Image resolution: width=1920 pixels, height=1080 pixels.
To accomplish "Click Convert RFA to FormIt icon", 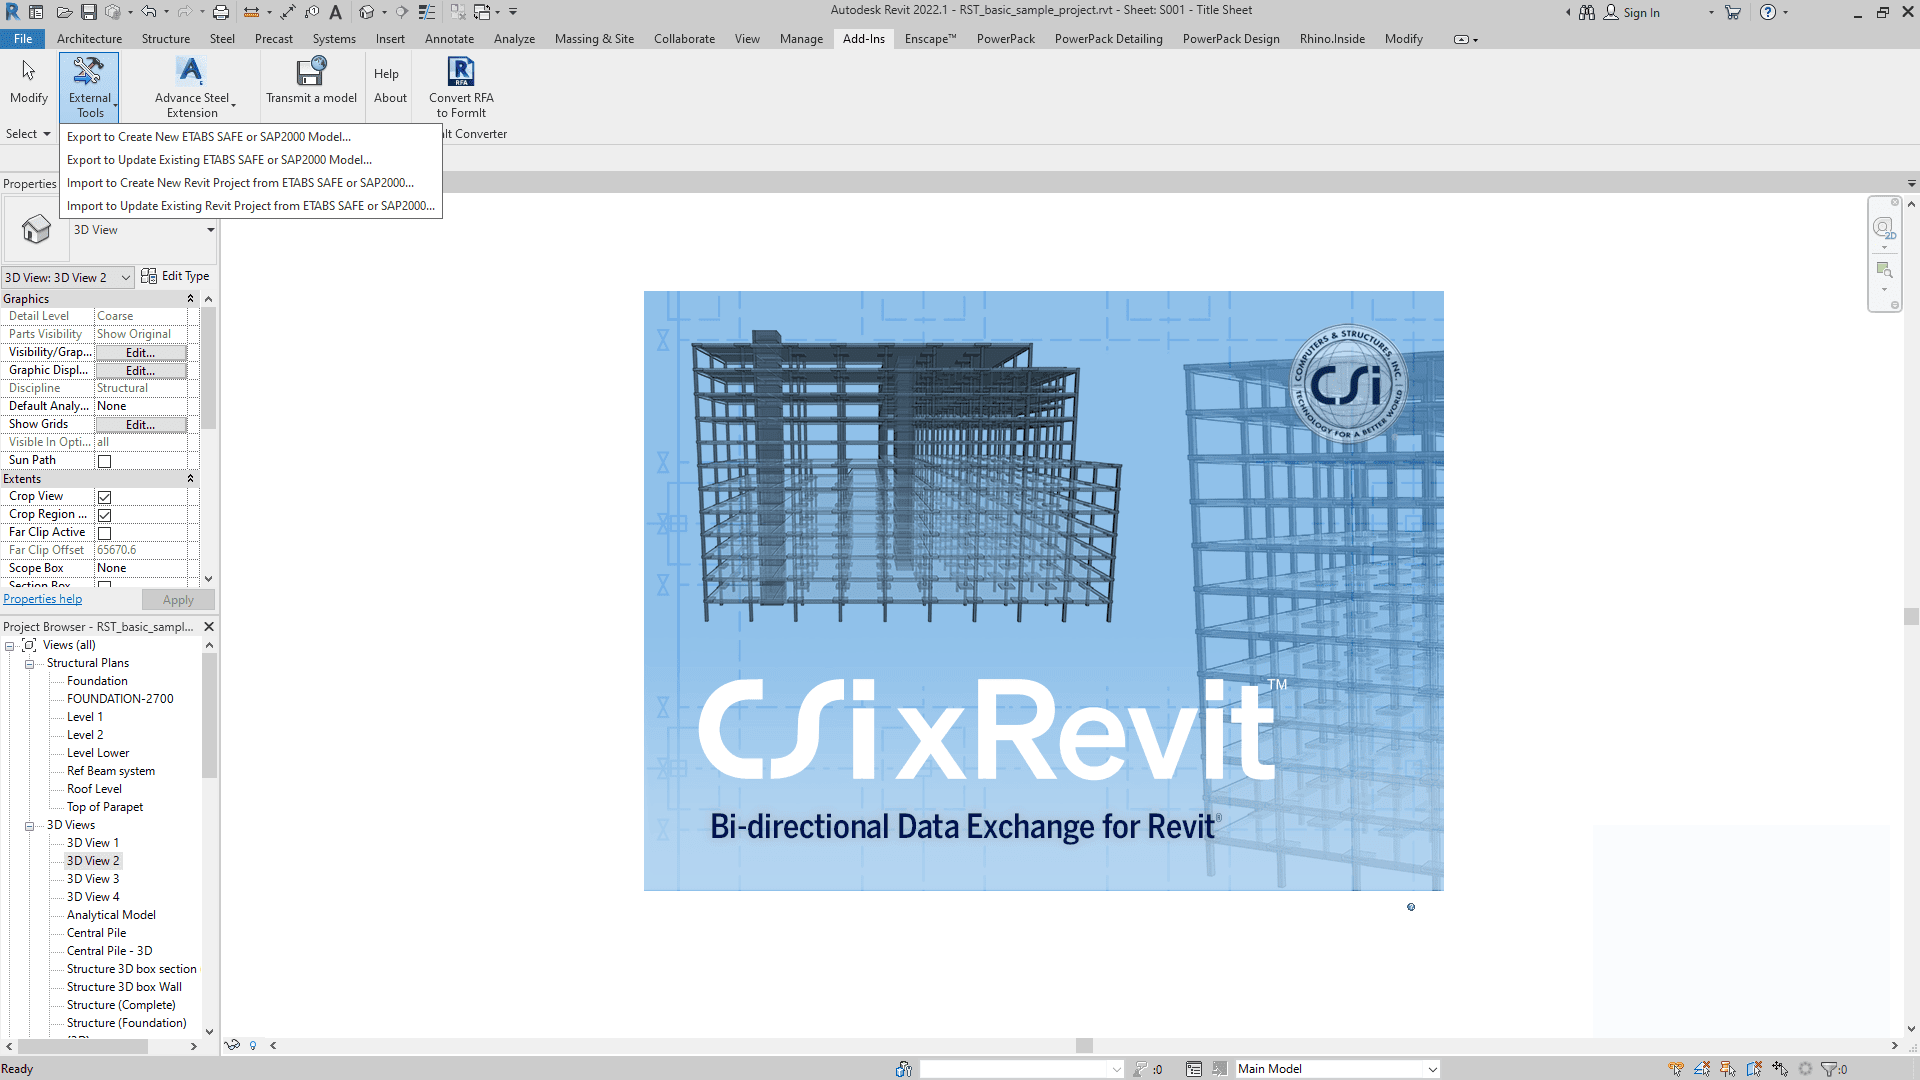I will point(461,73).
